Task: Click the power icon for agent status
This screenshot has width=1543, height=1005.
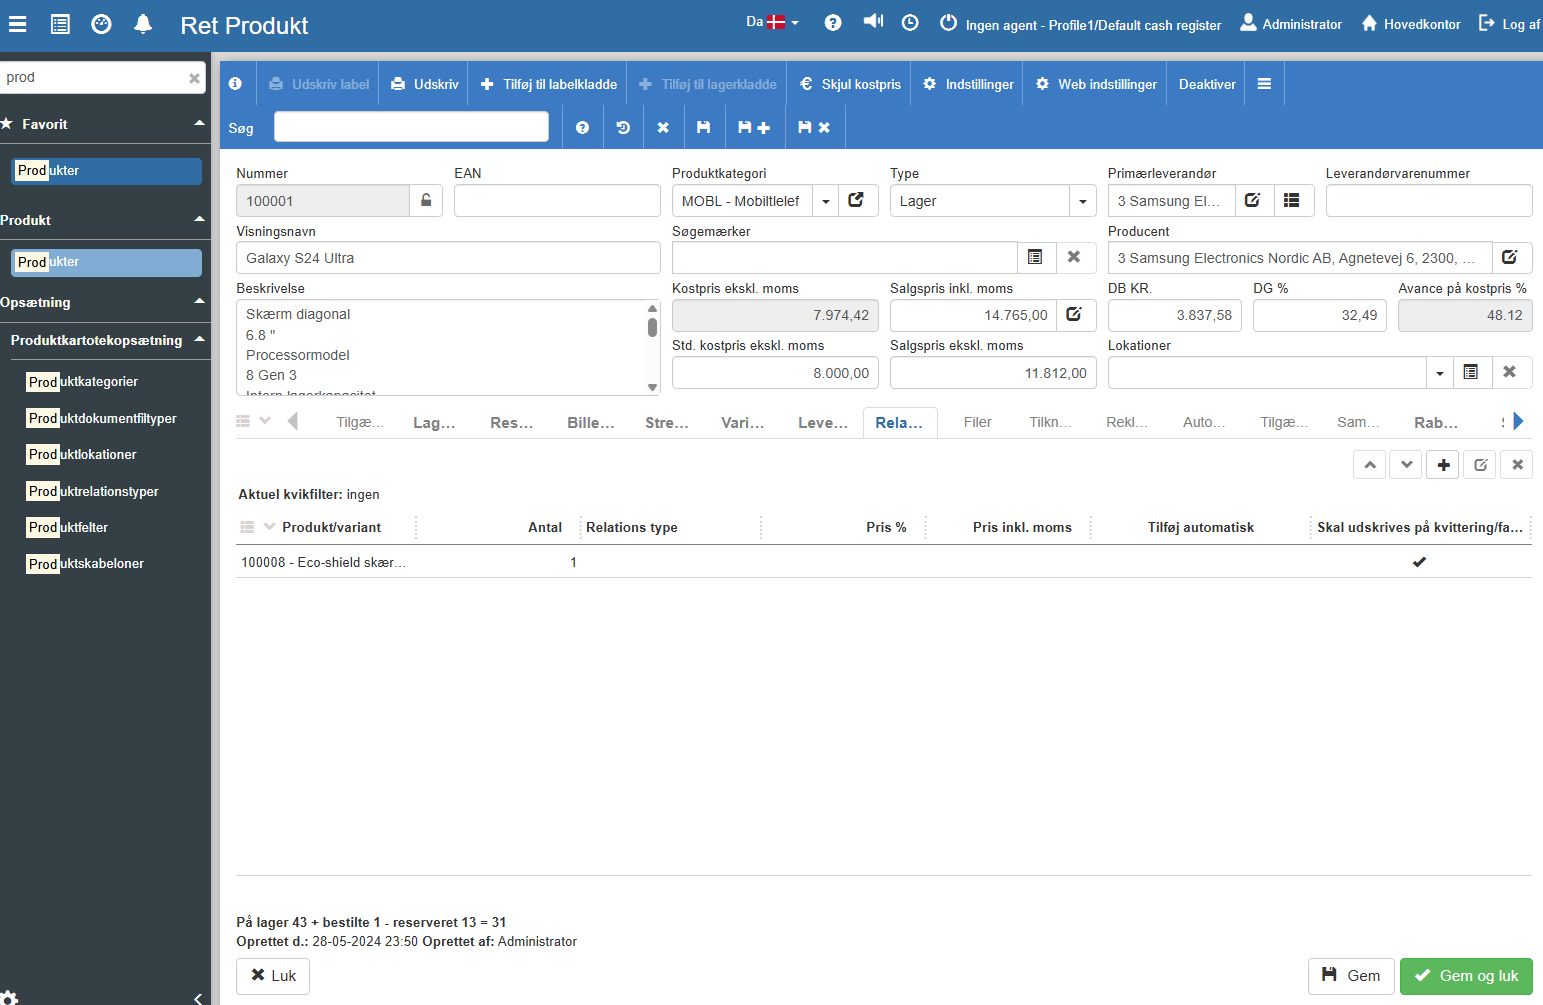Action: coord(948,23)
